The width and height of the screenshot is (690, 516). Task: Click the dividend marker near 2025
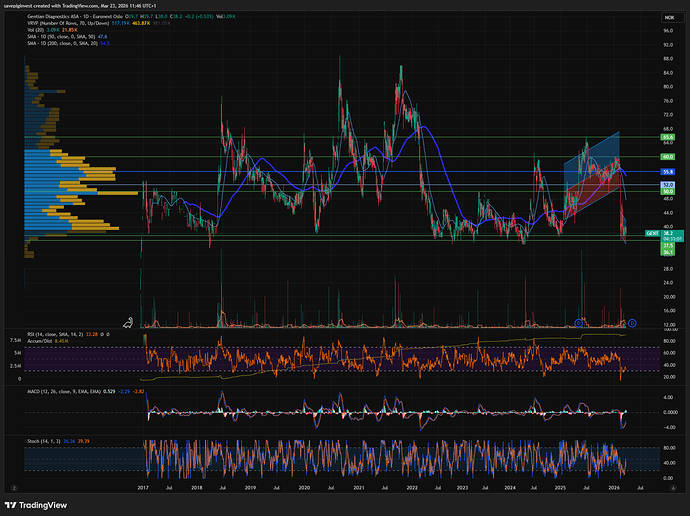(579, 322)
